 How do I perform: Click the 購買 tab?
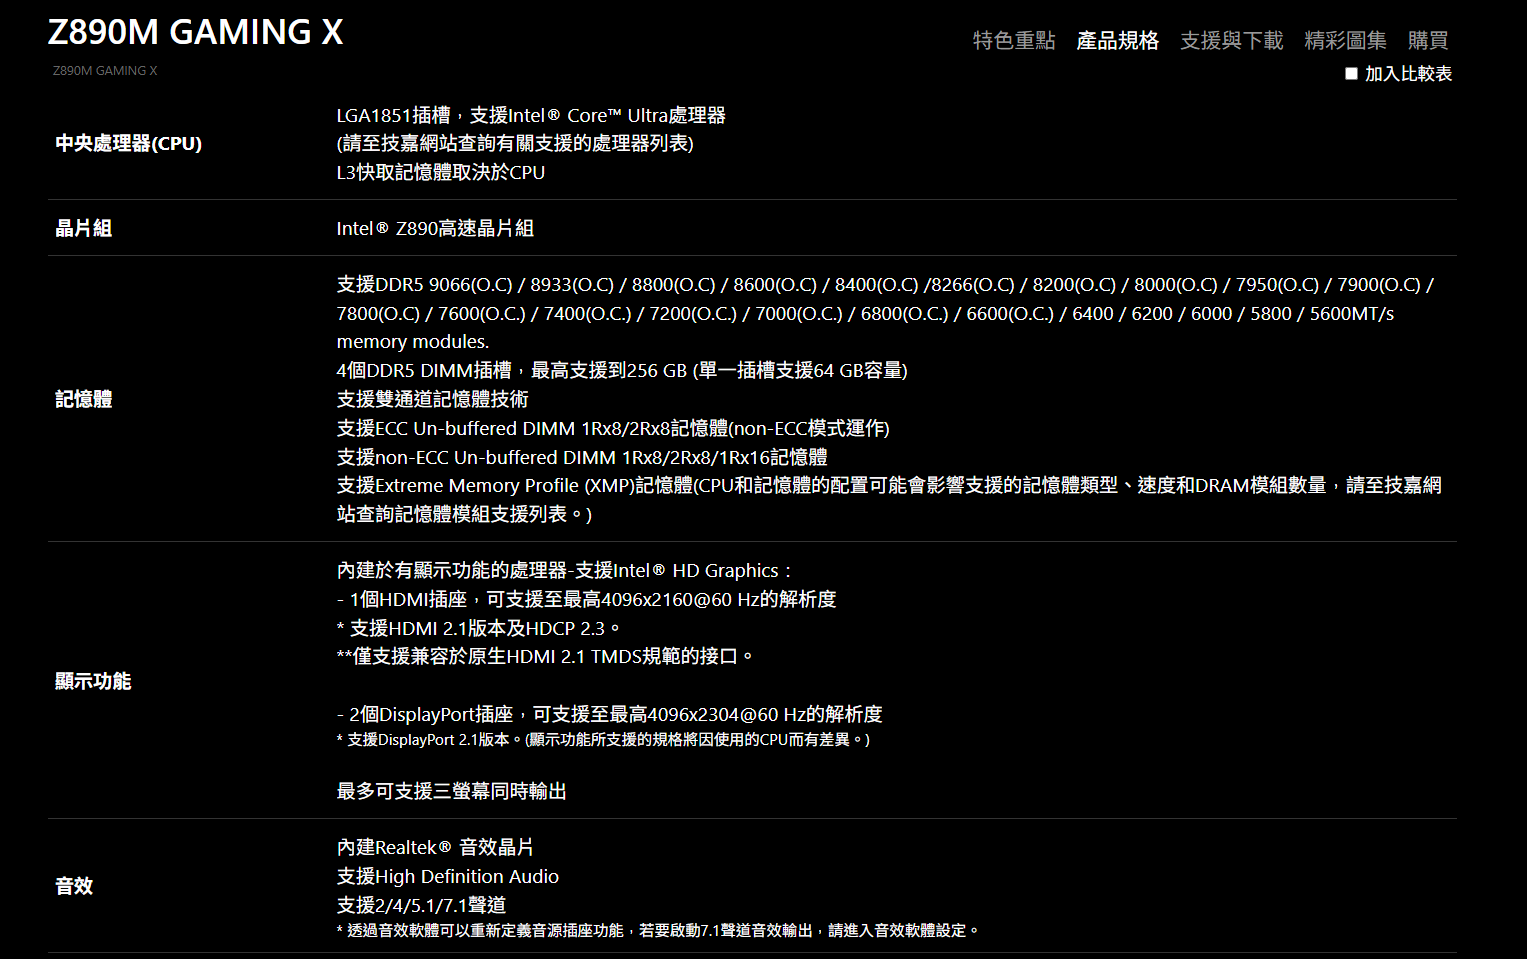pos(1427,40)
